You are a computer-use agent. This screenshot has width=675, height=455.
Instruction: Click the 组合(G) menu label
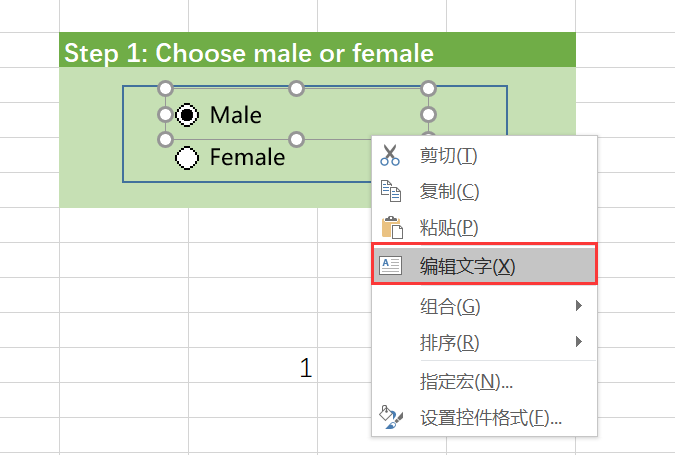point(450,305)
